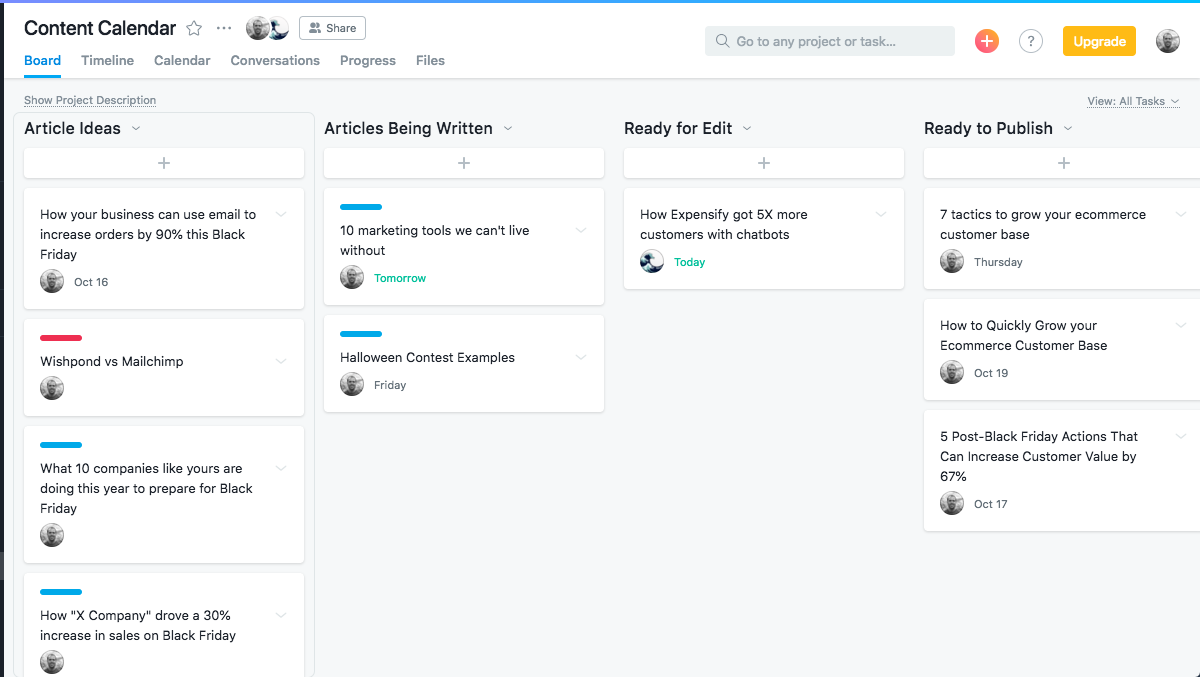
Task: Open the Conversations tab
Action: pos(275,60)
